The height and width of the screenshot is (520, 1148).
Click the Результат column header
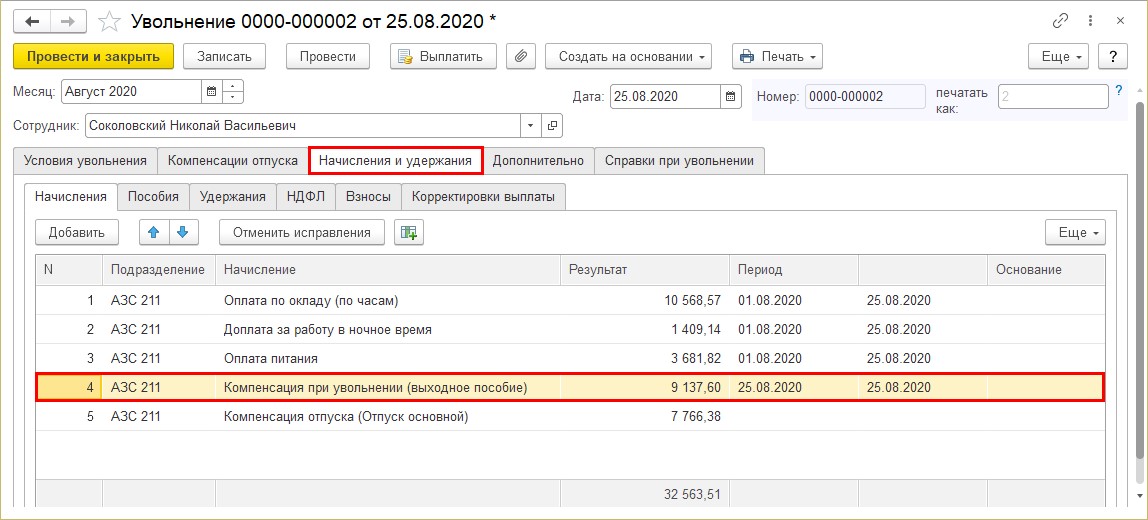(x=645, y=270)
